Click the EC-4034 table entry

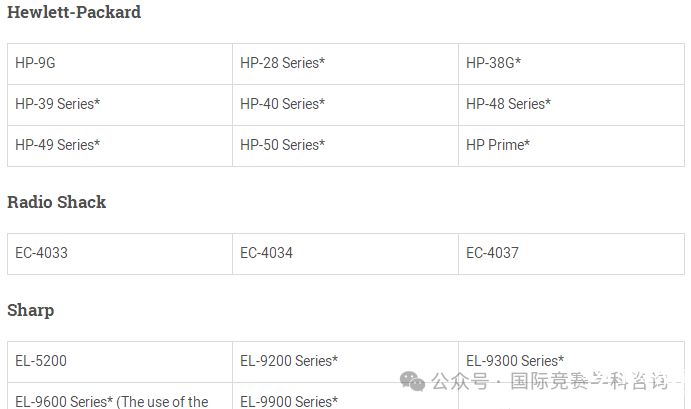(x=346, y=254)
